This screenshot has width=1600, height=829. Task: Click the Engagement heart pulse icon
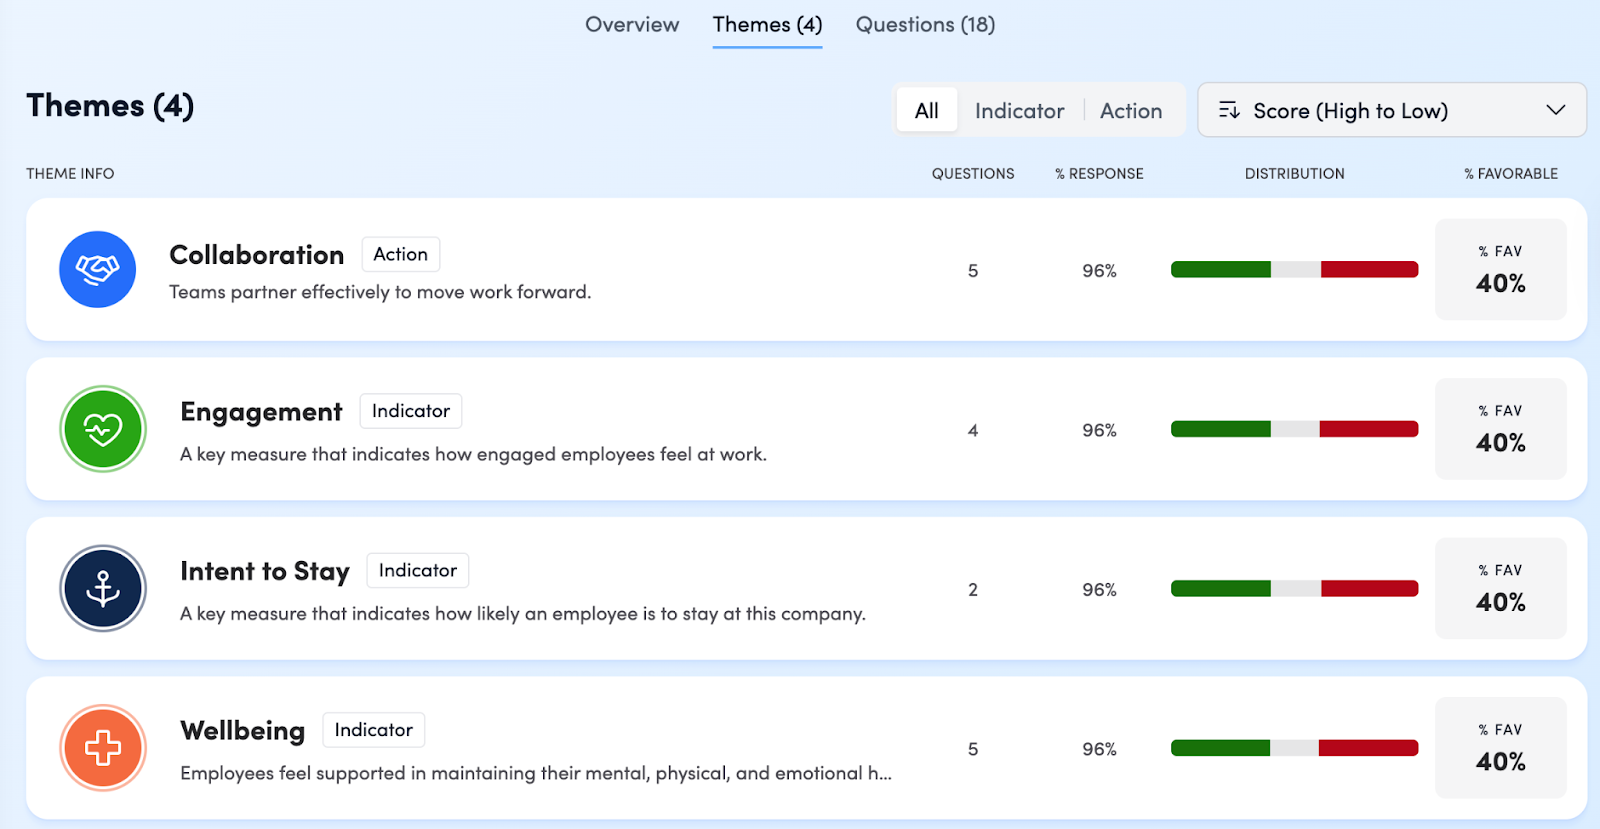pos(103,429)
